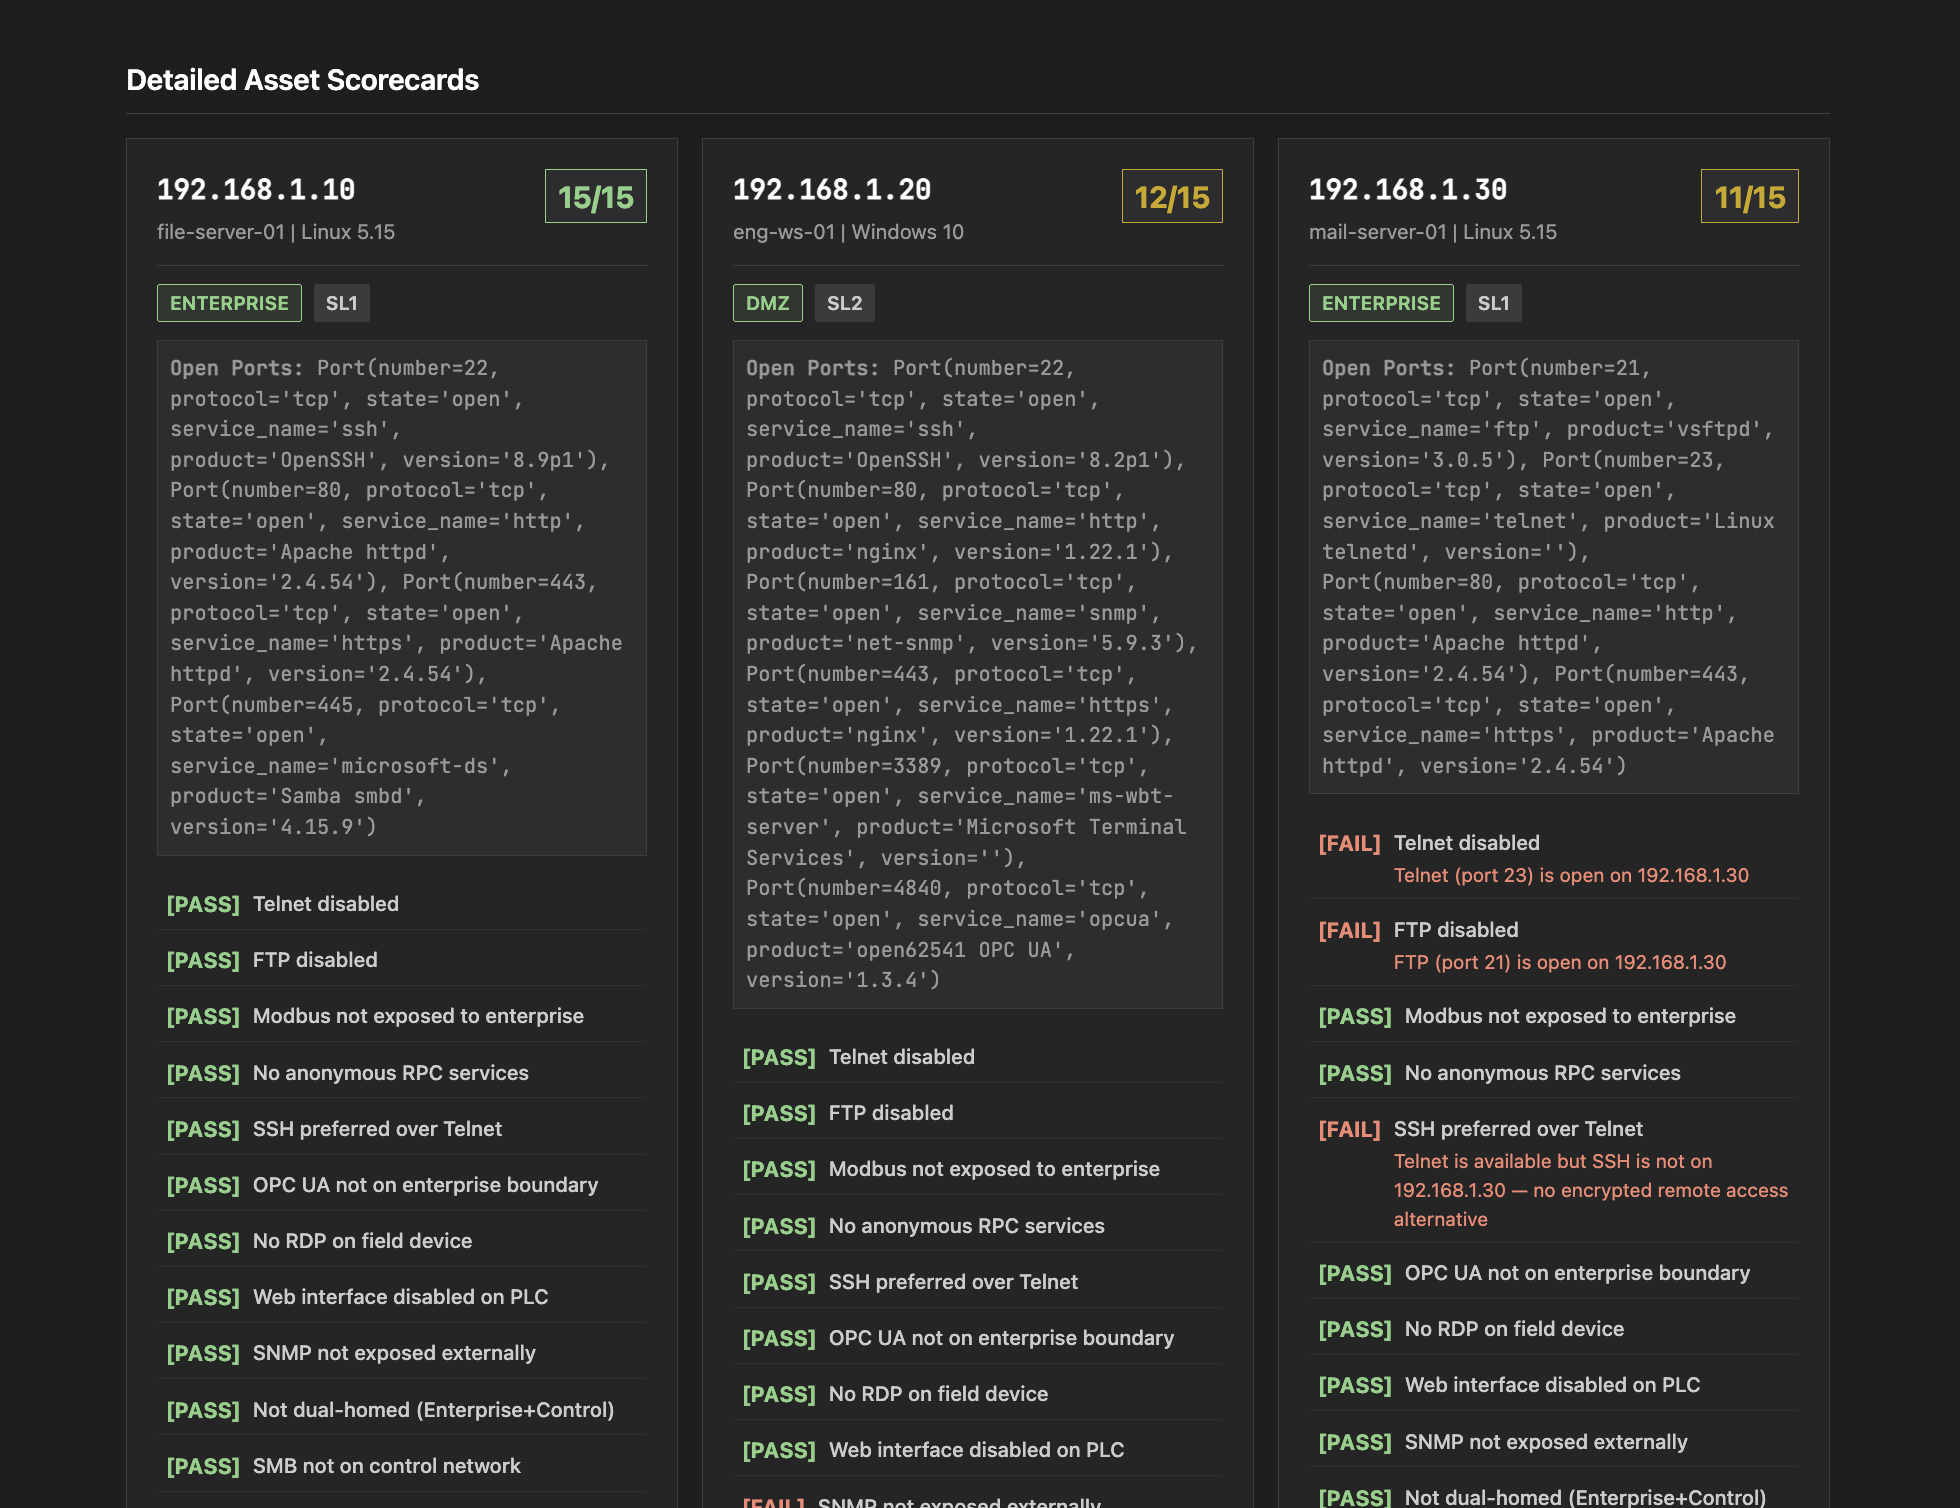Screen dimensions: 1960x1508
Task: Select the 192.168.1.10 IP address title
Action: tap(256, 190)
